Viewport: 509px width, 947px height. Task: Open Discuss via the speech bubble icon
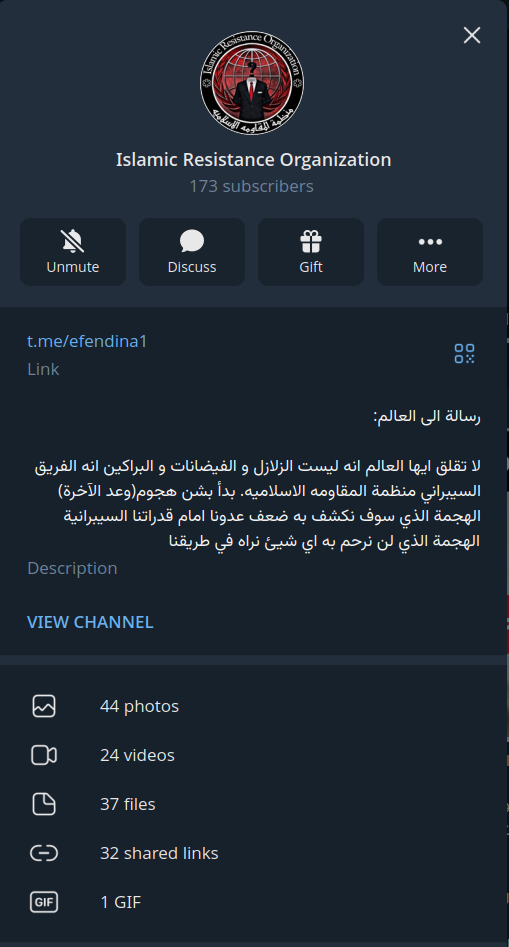tap(192, 242)
